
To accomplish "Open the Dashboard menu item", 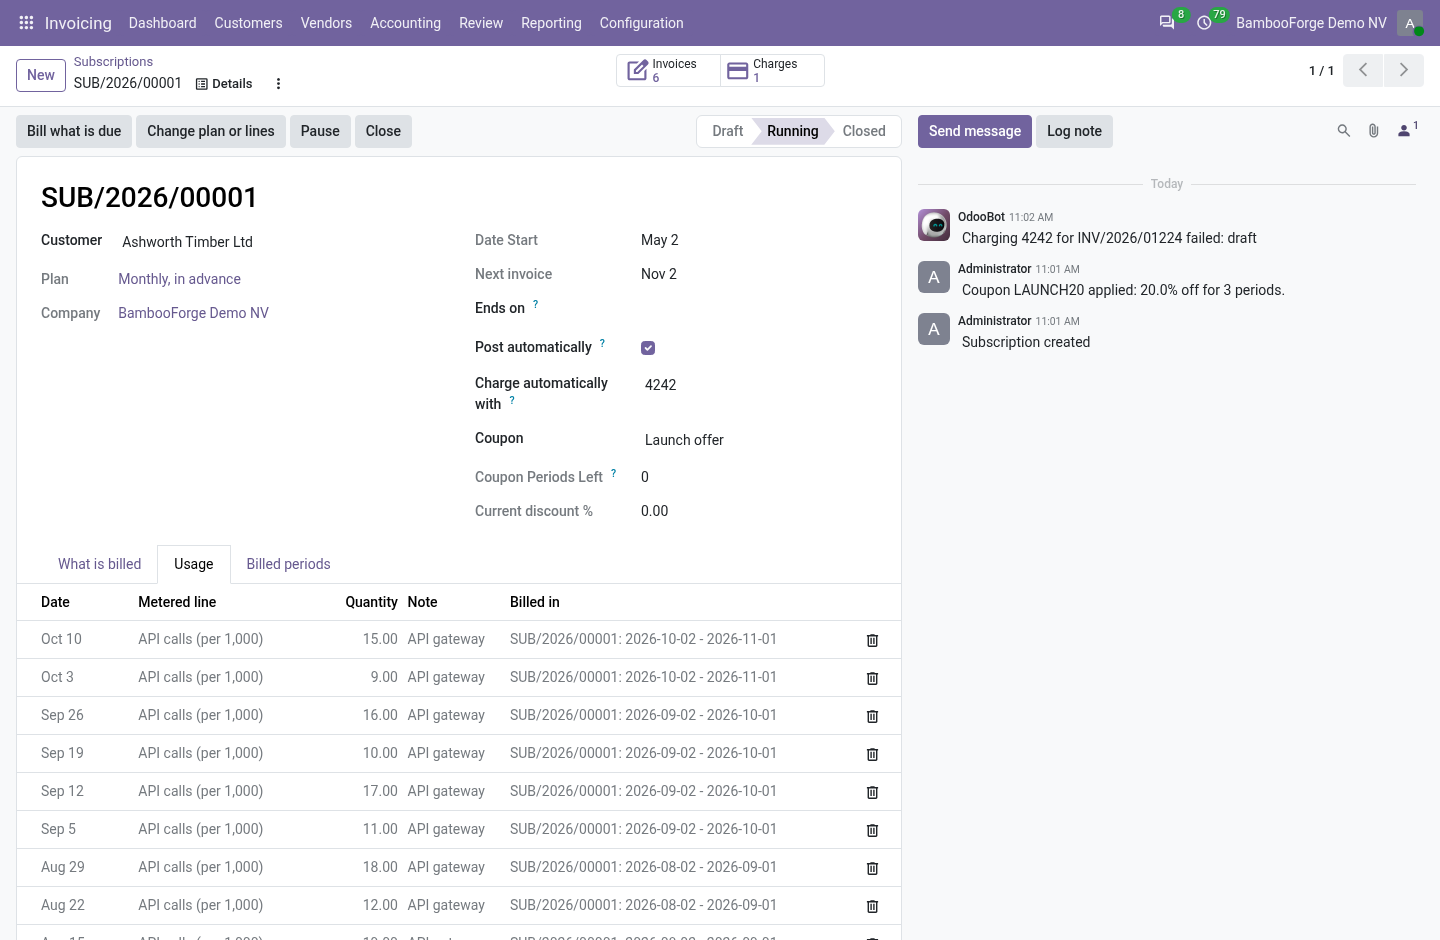I will click(x=162, y=23).
